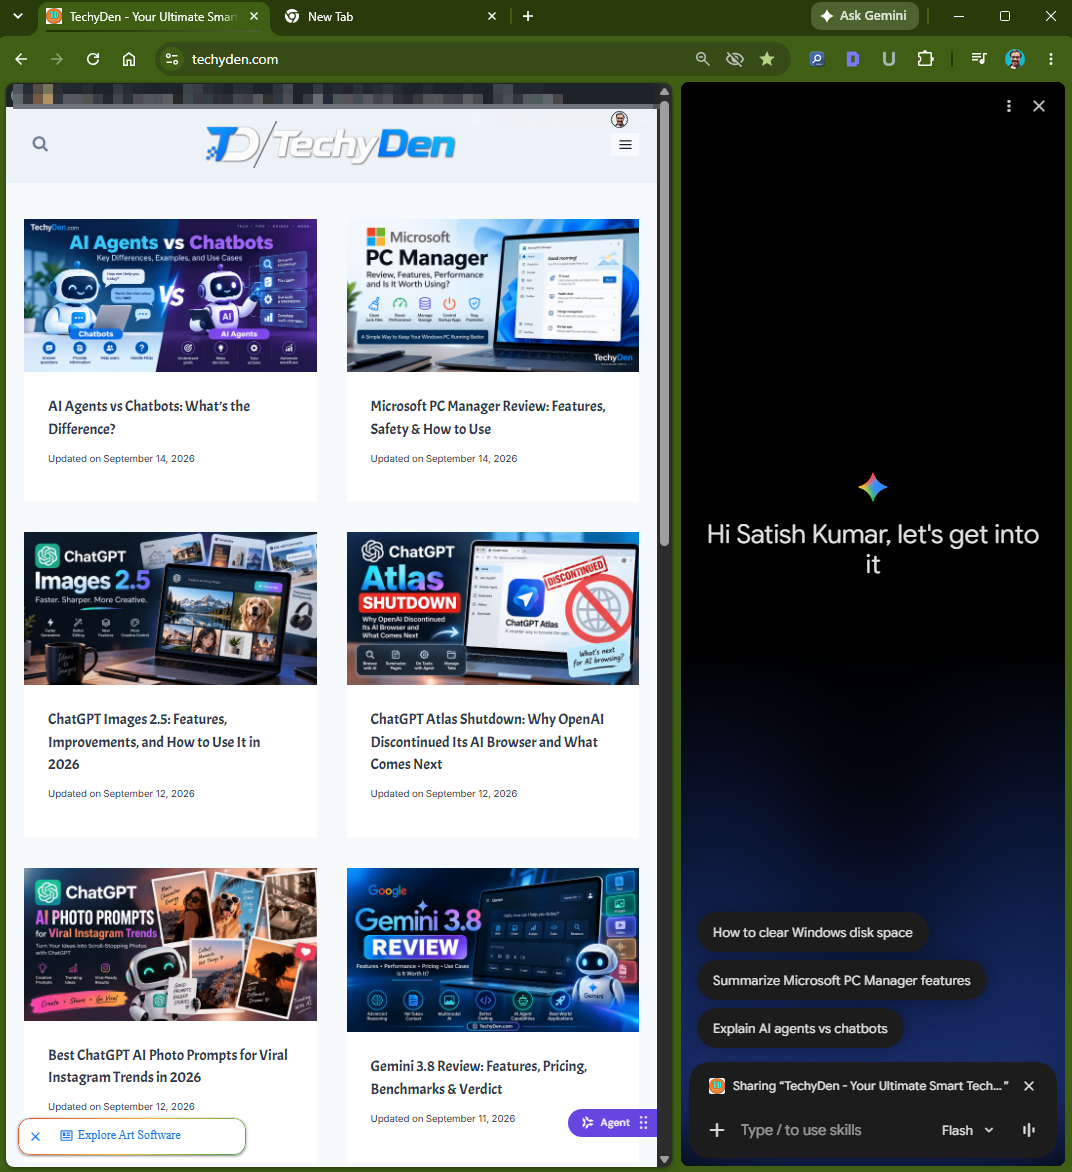Click the crossed-out eye icon in the address bar
Image resolution: width=1072 pixels, height=1172 pixels.
pos(735,59)
